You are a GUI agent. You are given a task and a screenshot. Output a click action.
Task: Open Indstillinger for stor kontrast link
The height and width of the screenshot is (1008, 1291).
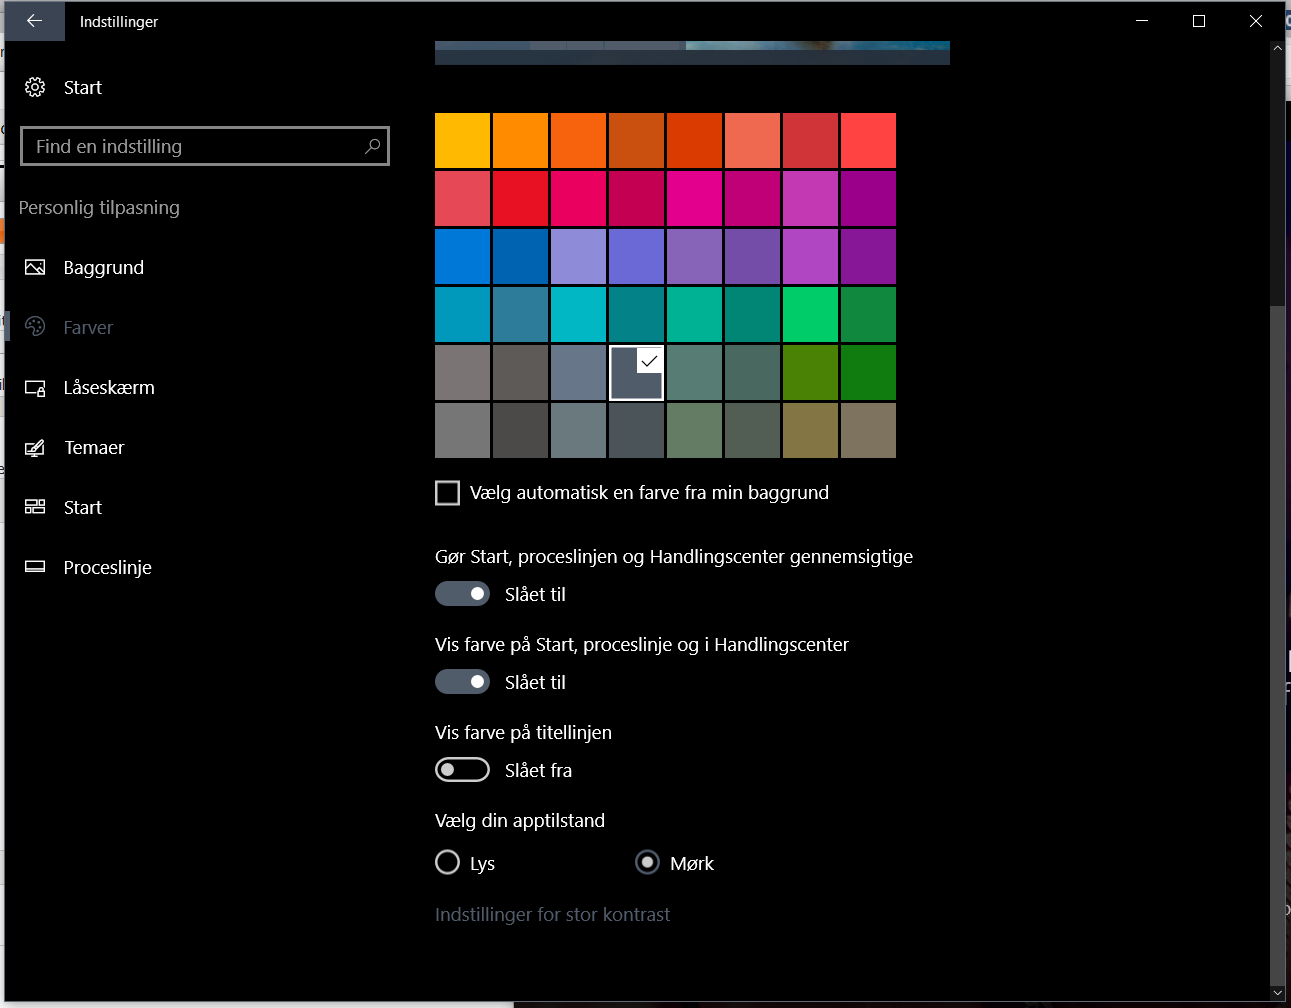click(552, 914)
